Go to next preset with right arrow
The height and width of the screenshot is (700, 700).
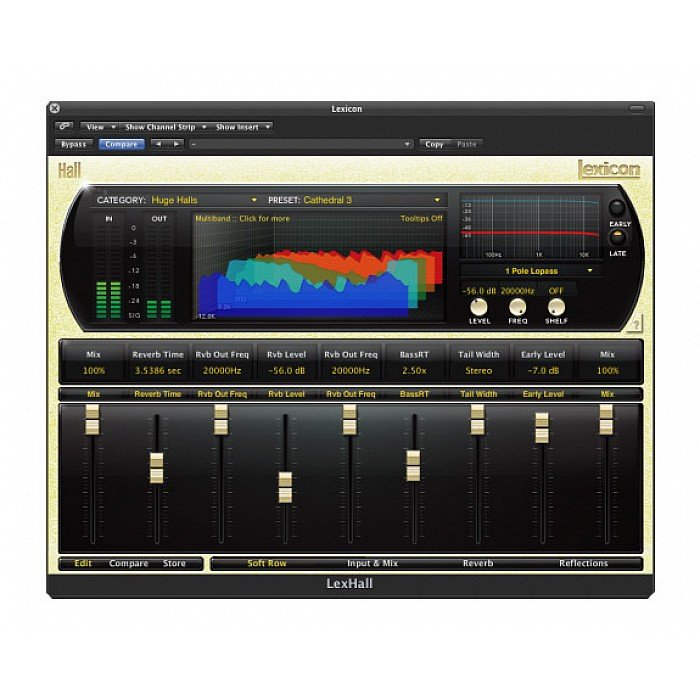tap(177, 144)
